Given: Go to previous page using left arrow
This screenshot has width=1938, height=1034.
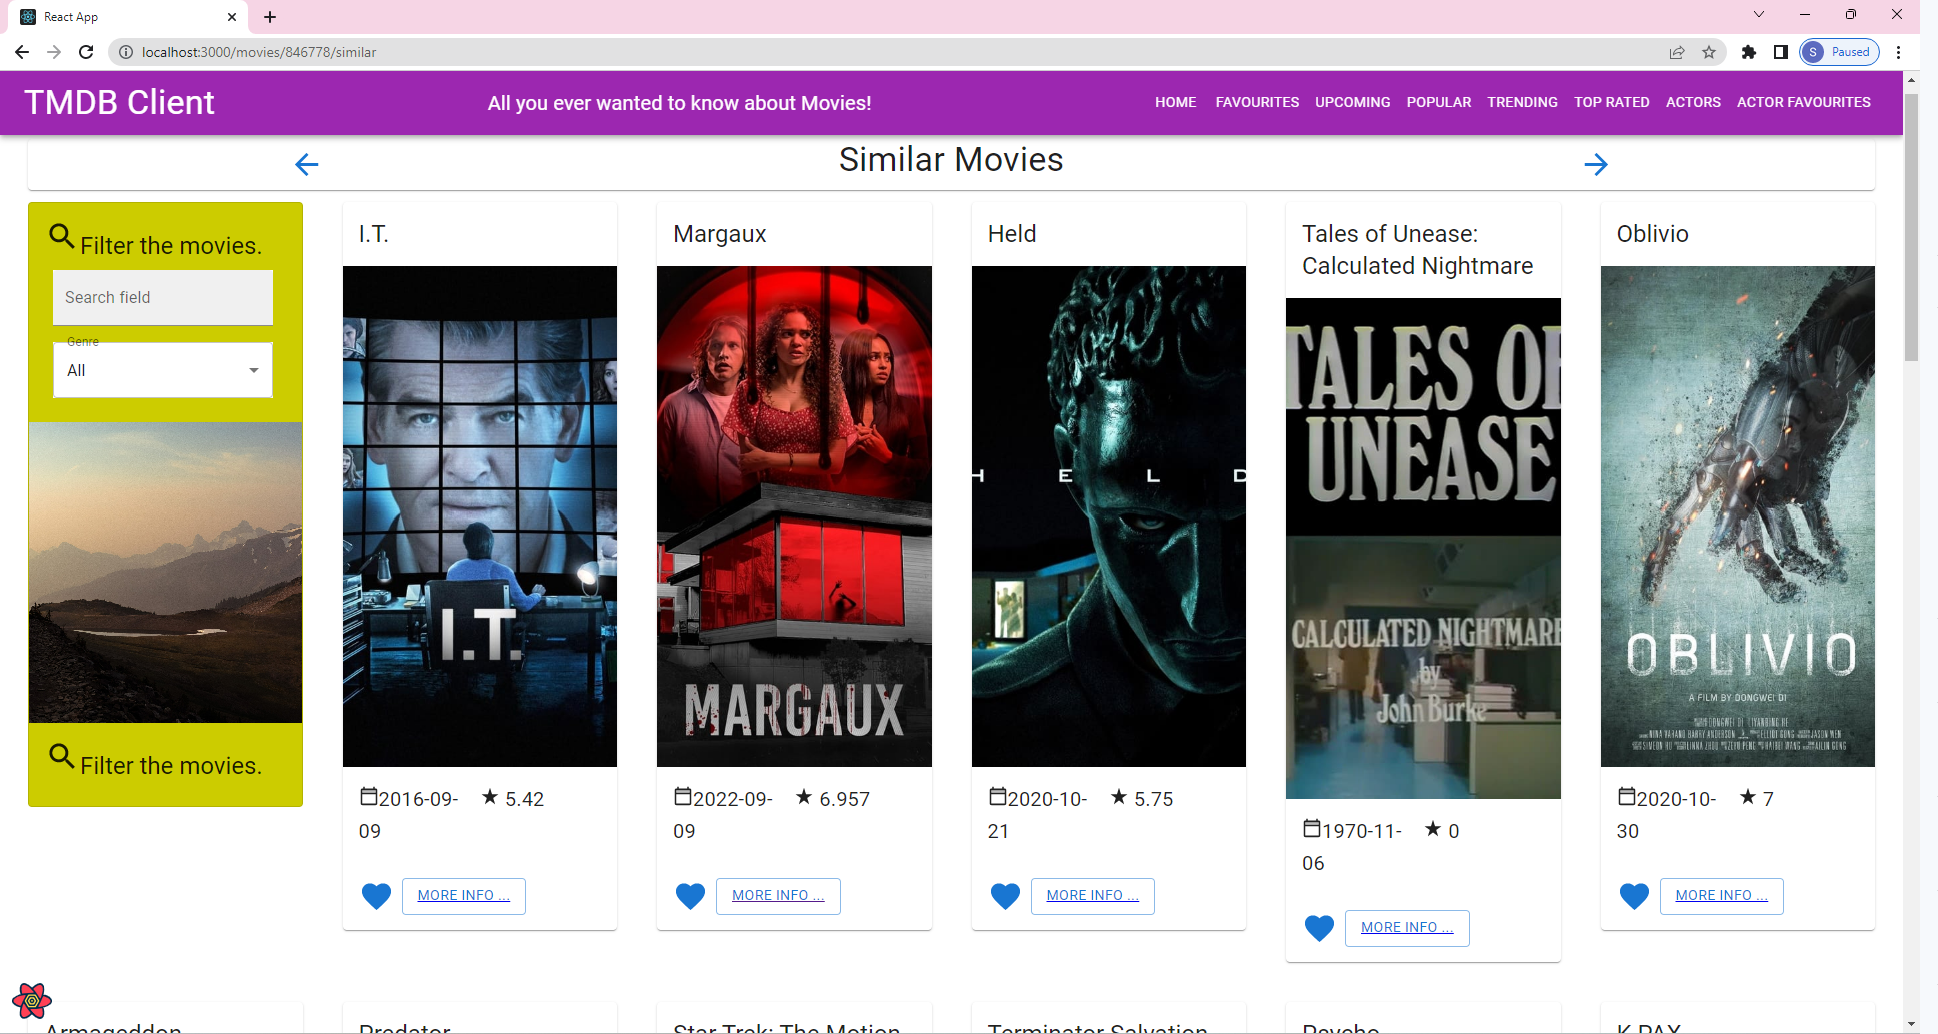Looking at the screenshot, I should point(307,164).
